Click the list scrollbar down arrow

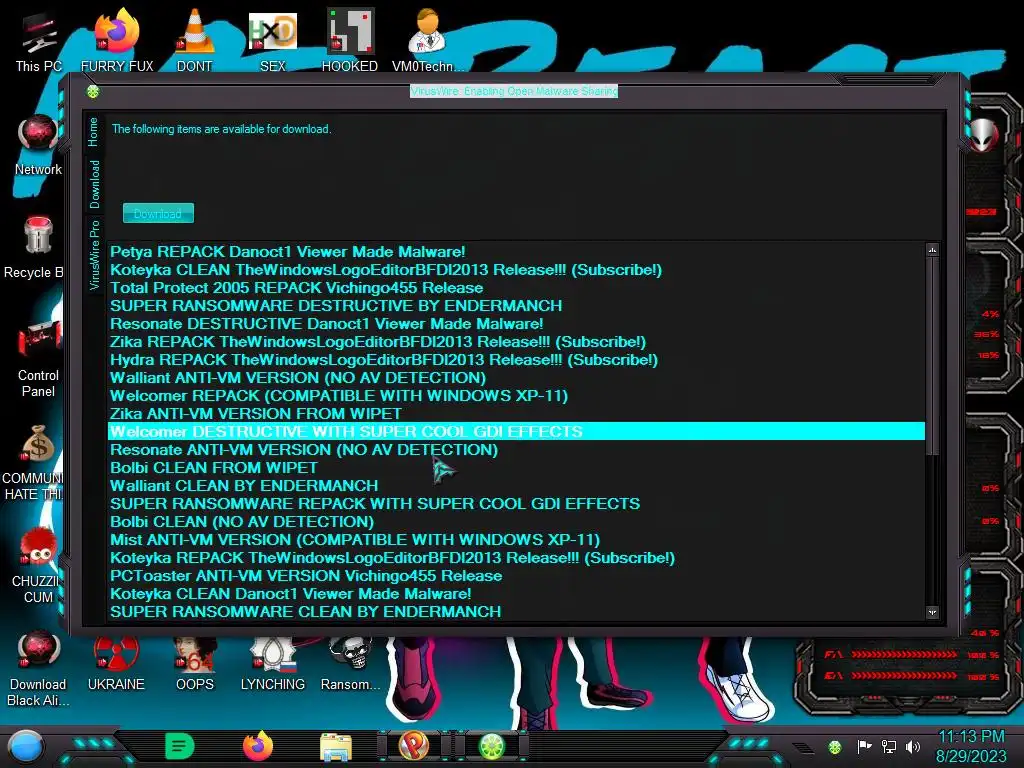(932, 613)
